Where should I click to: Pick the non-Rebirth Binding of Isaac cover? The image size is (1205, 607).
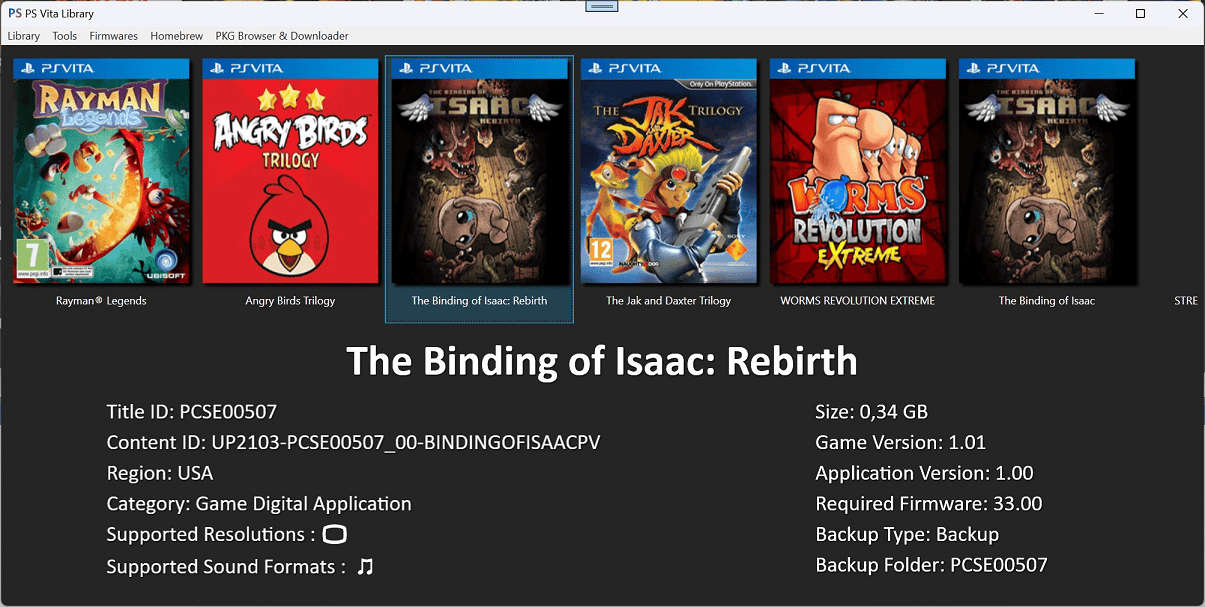(1046, 171)
